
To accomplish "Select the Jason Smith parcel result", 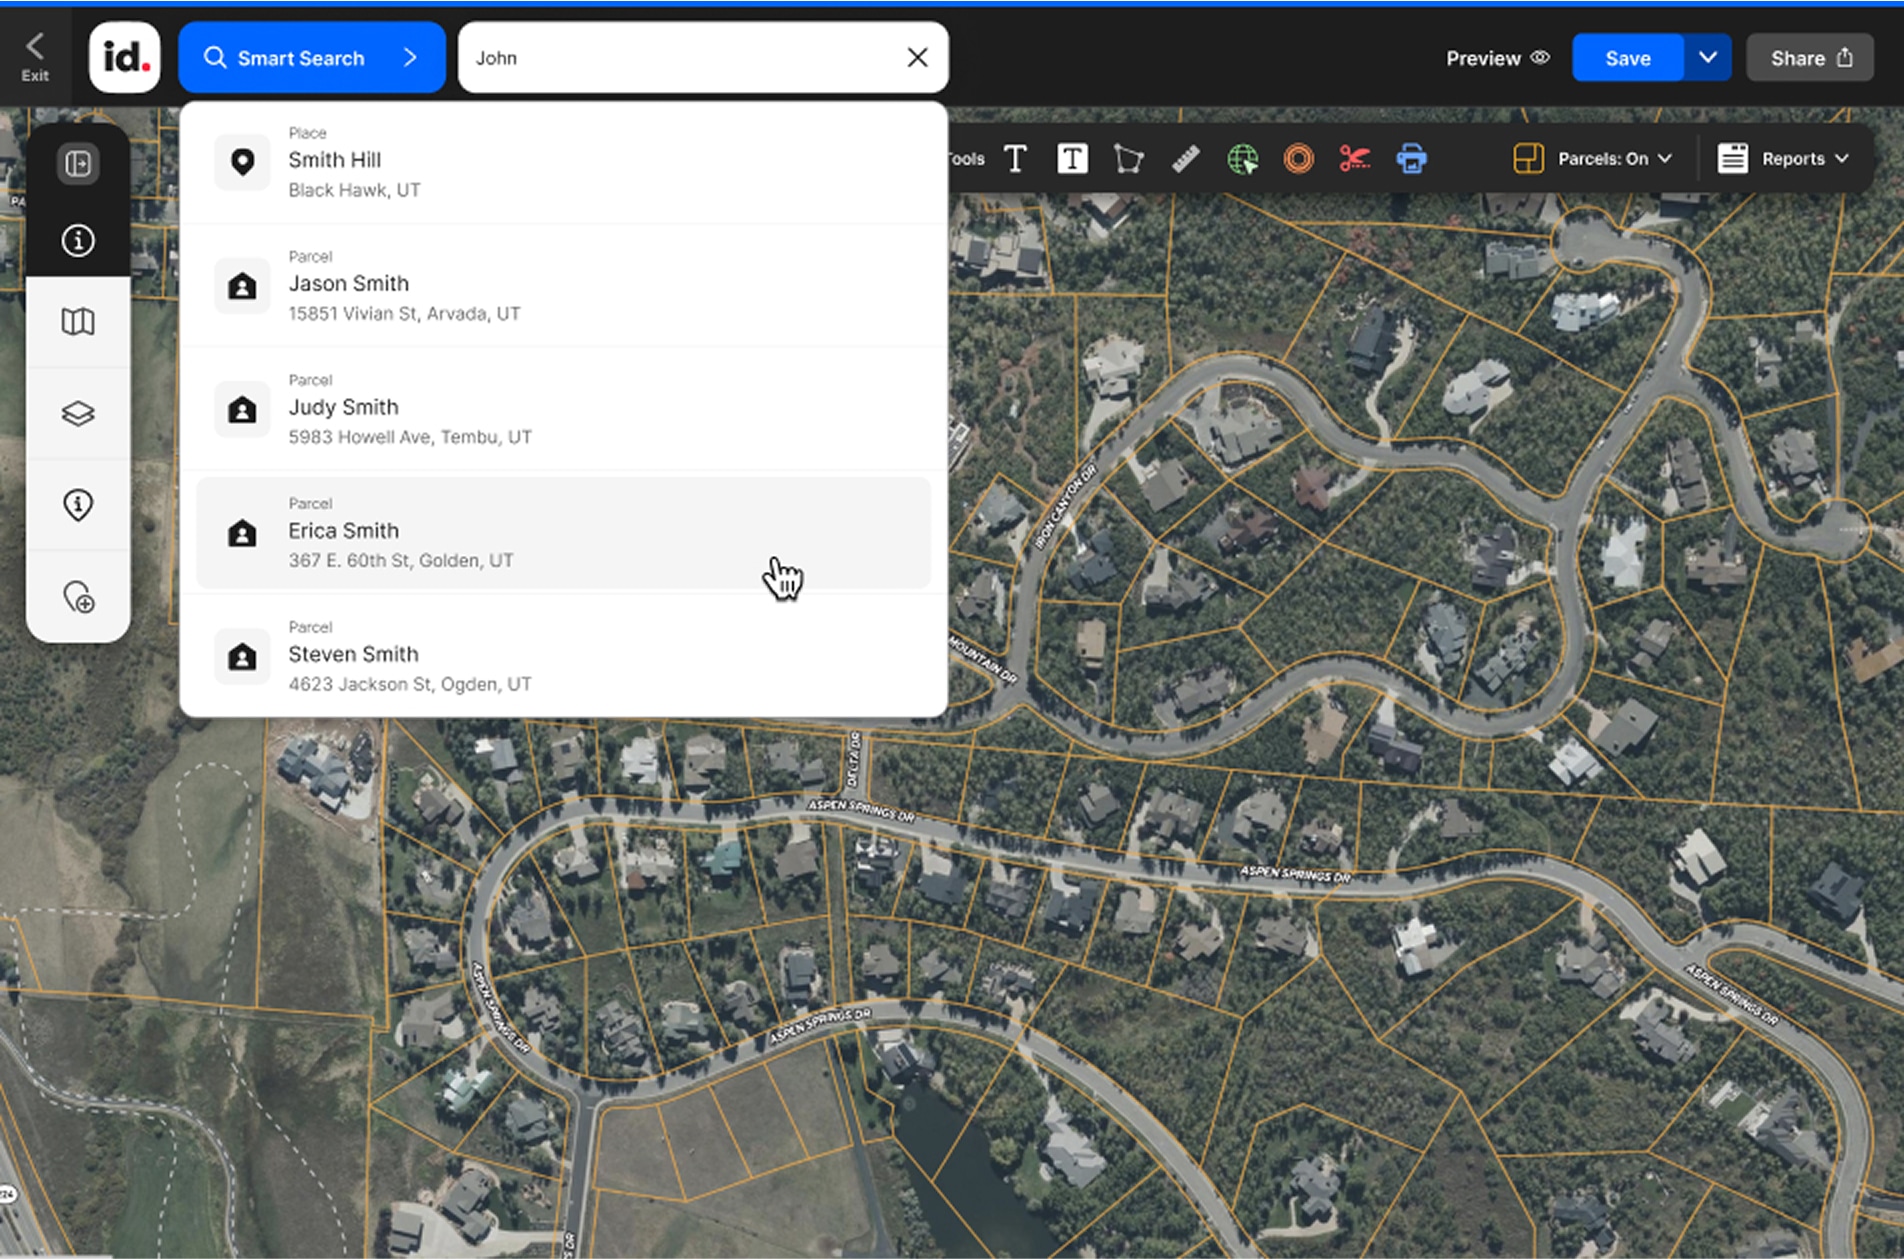I will pos(564,286).
